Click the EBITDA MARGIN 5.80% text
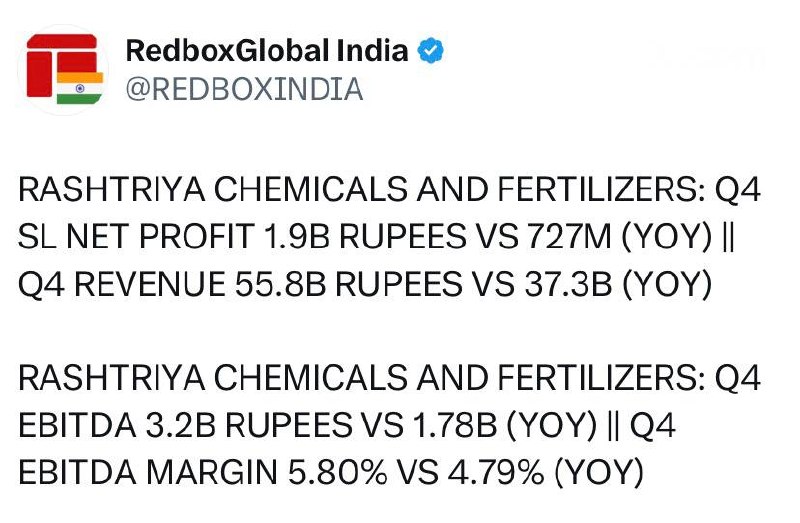Viewport: 800px width, 523px height. [203, 472]
